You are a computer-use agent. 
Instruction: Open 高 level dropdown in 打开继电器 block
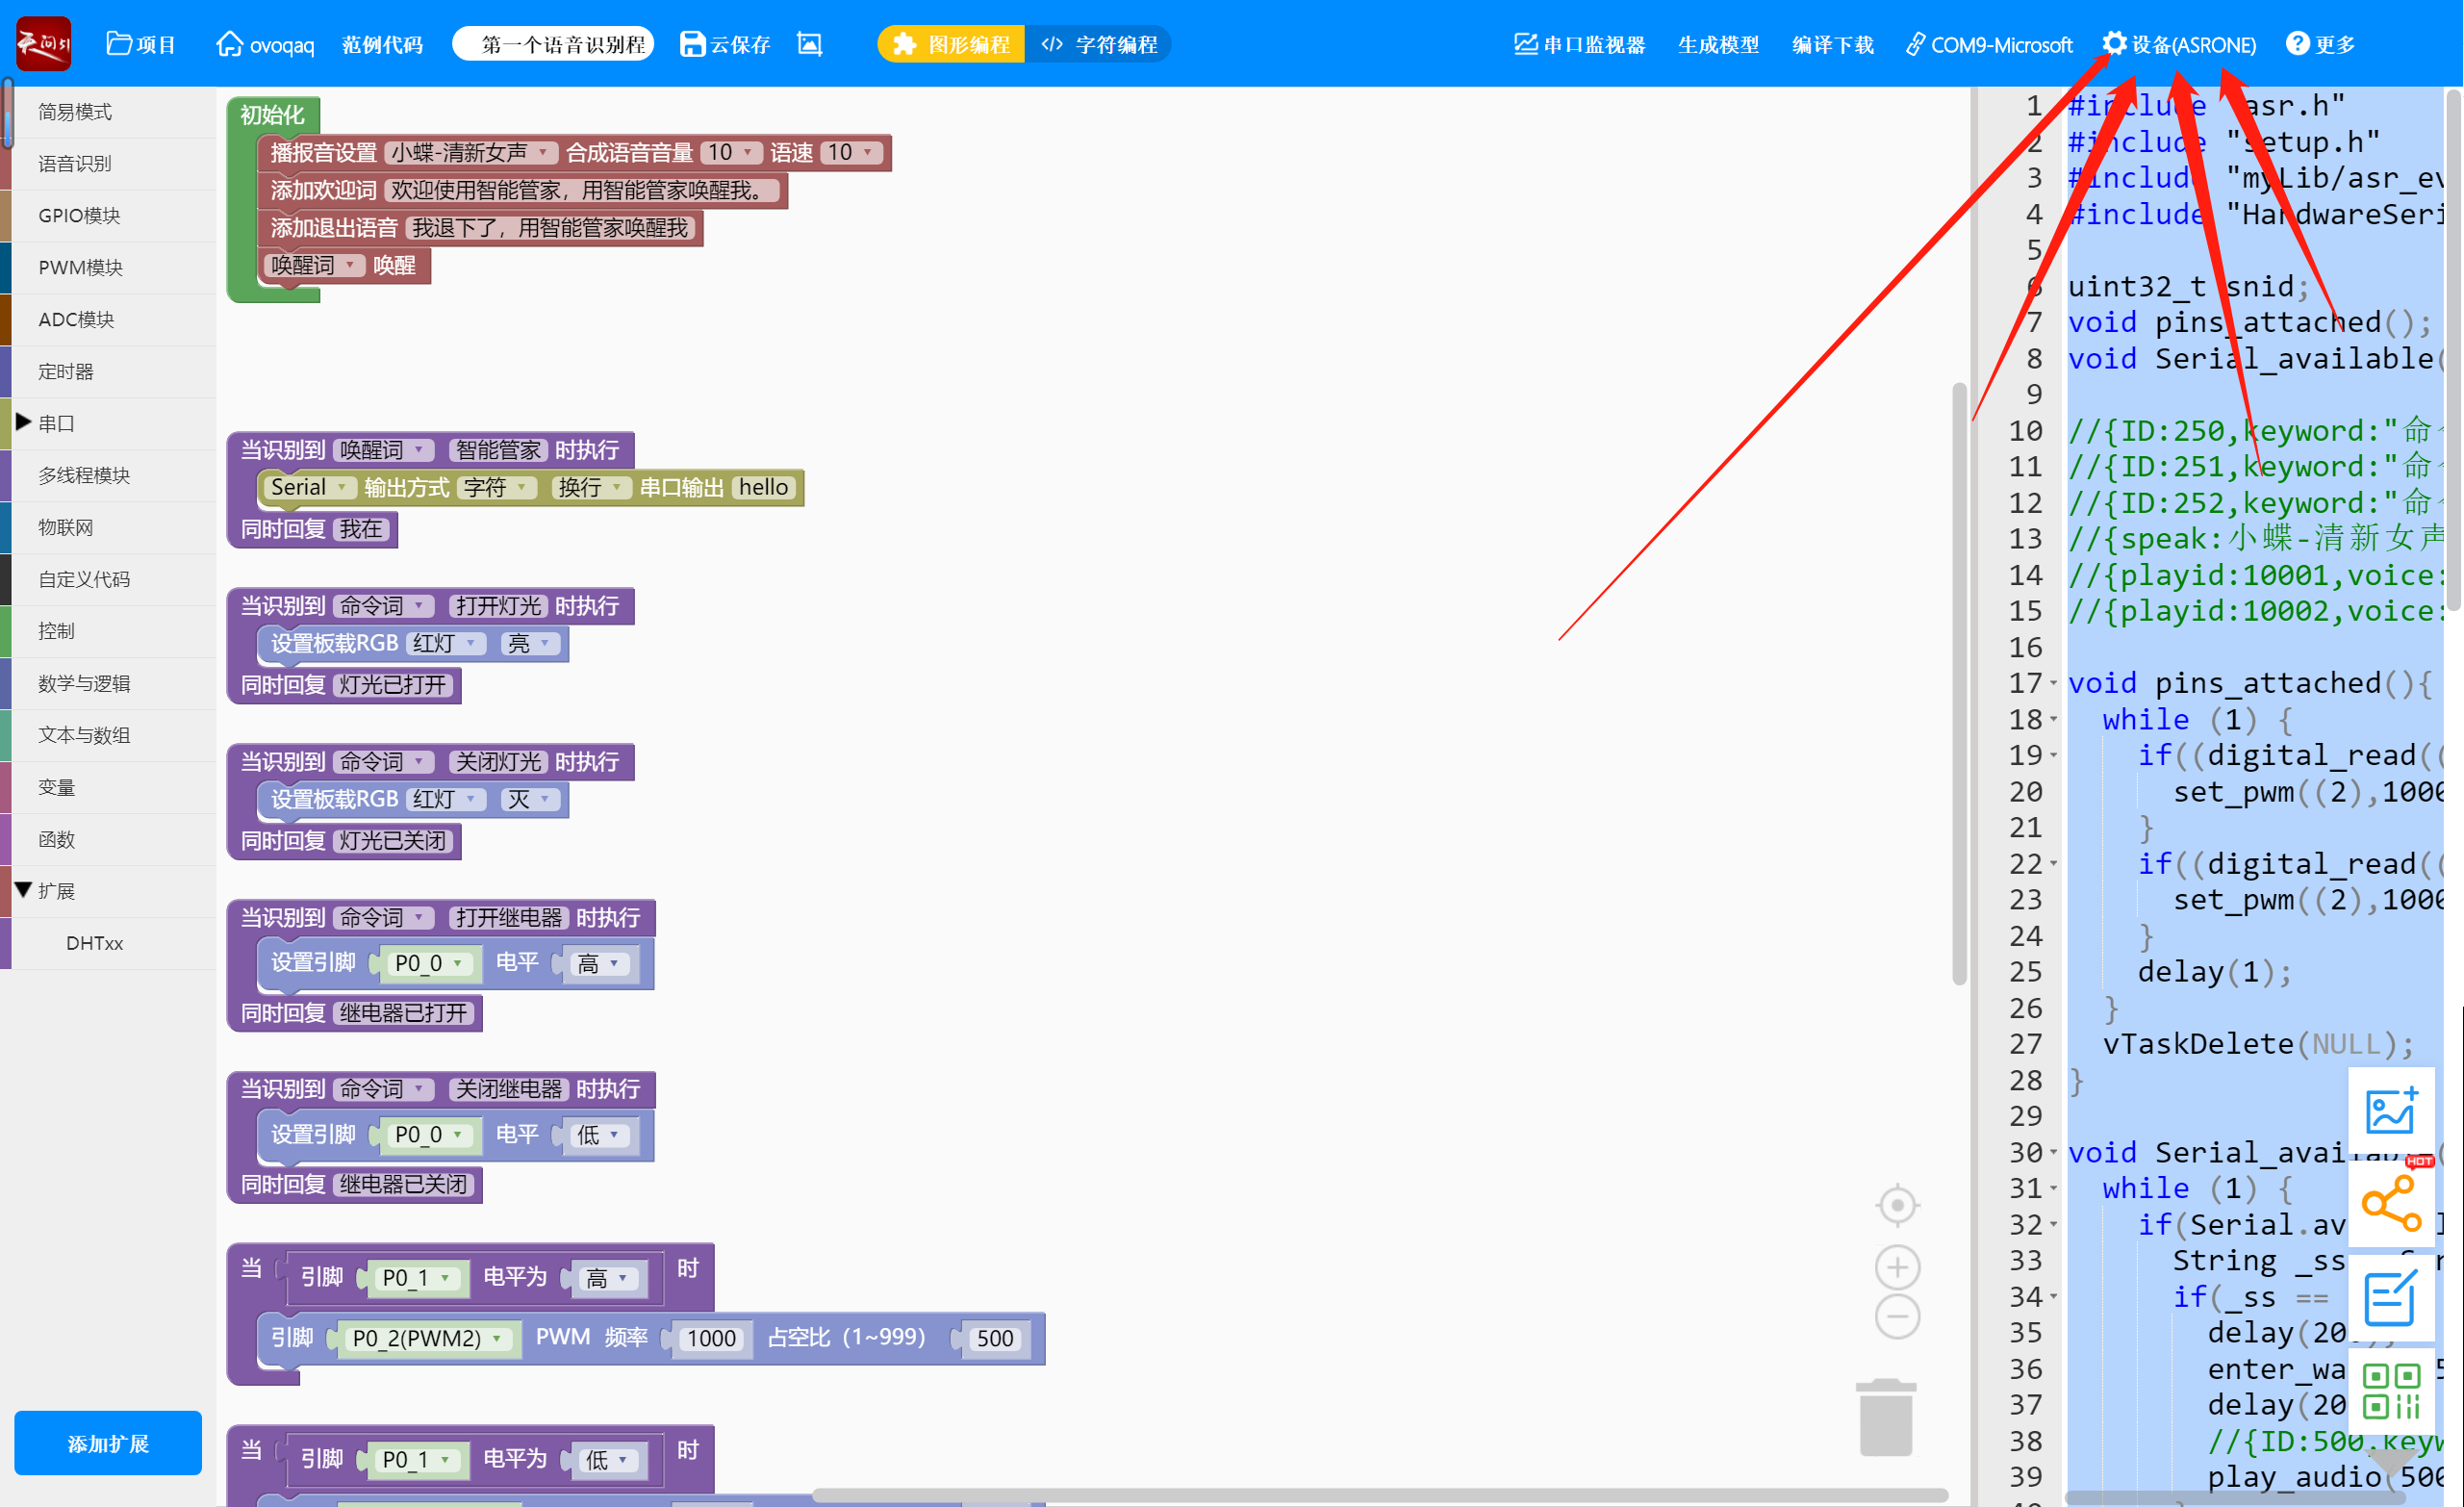[598, 963]
